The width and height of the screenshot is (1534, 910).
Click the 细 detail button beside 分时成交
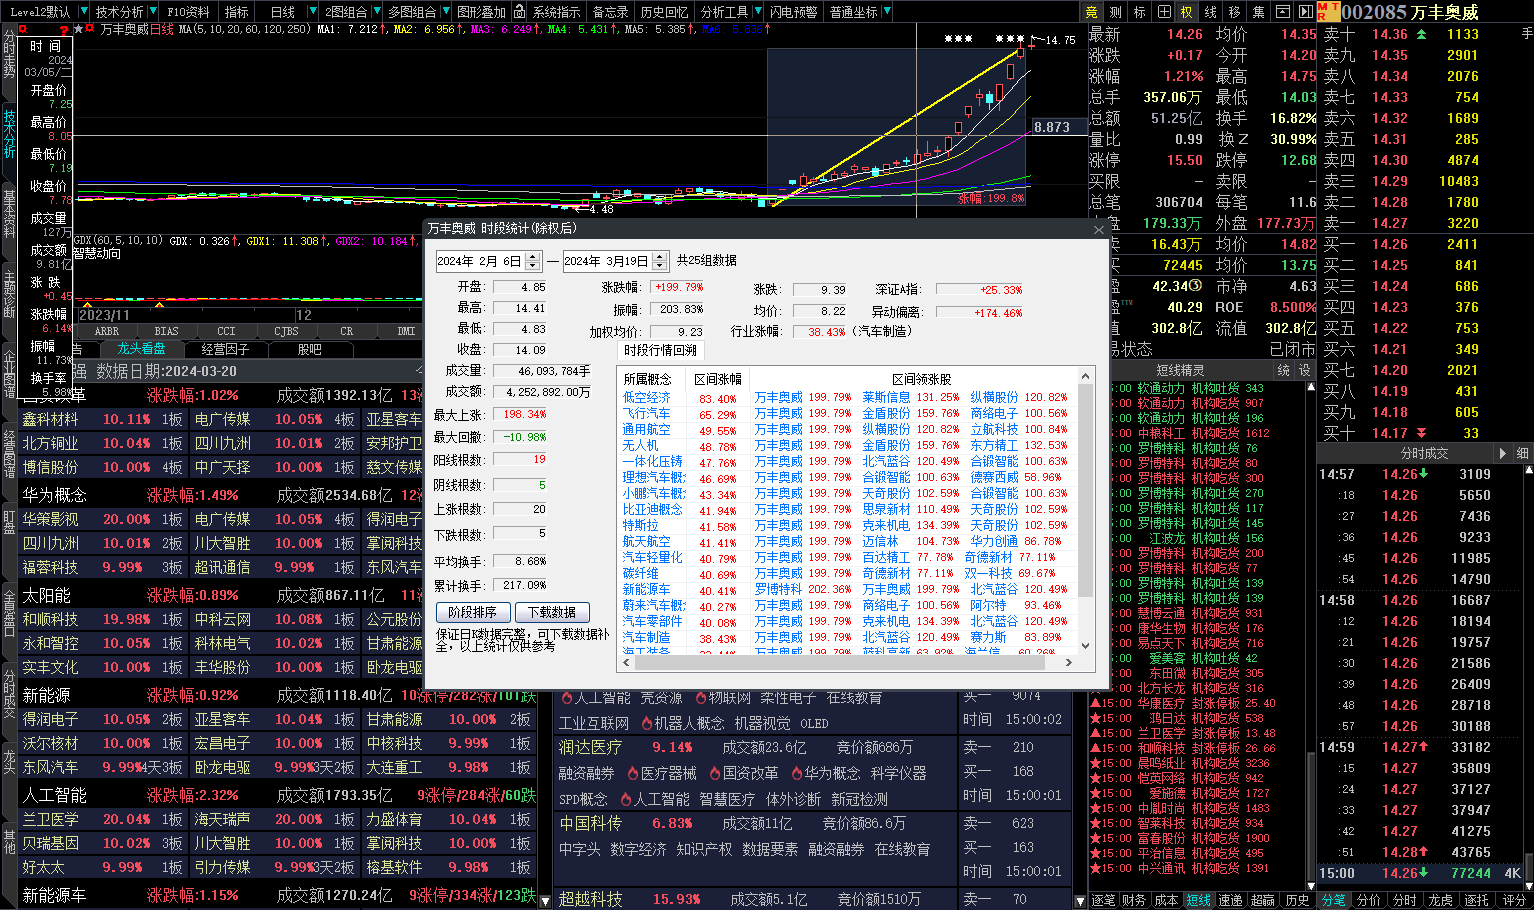[1522, 453]
